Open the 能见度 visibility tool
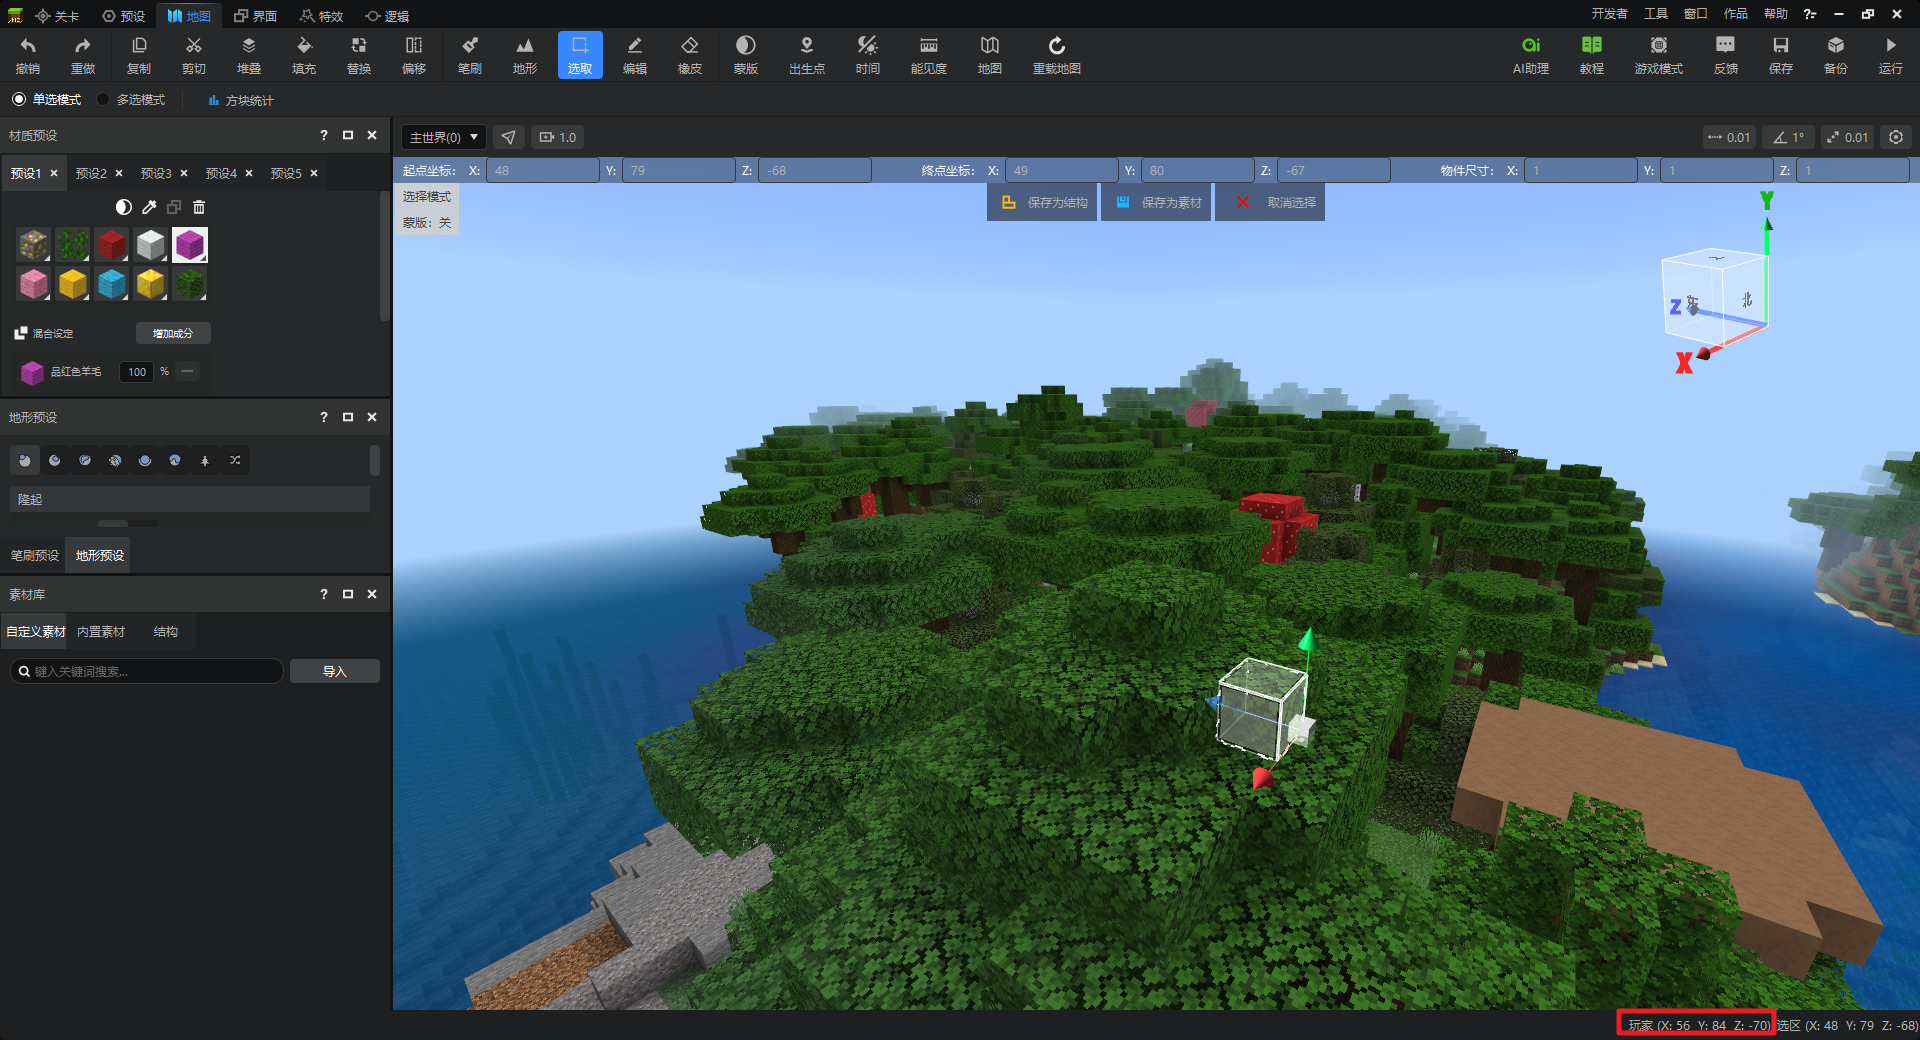This screenshot has width=1920, height=1040. (x=929, y=55)
